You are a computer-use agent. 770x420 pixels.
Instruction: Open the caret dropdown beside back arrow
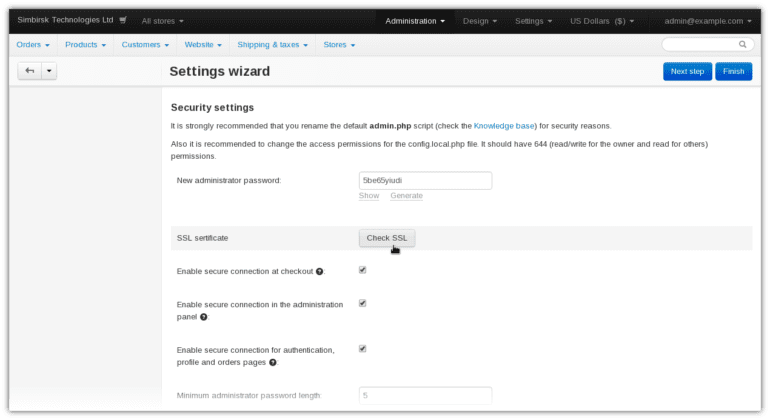(x=49, y=71)
